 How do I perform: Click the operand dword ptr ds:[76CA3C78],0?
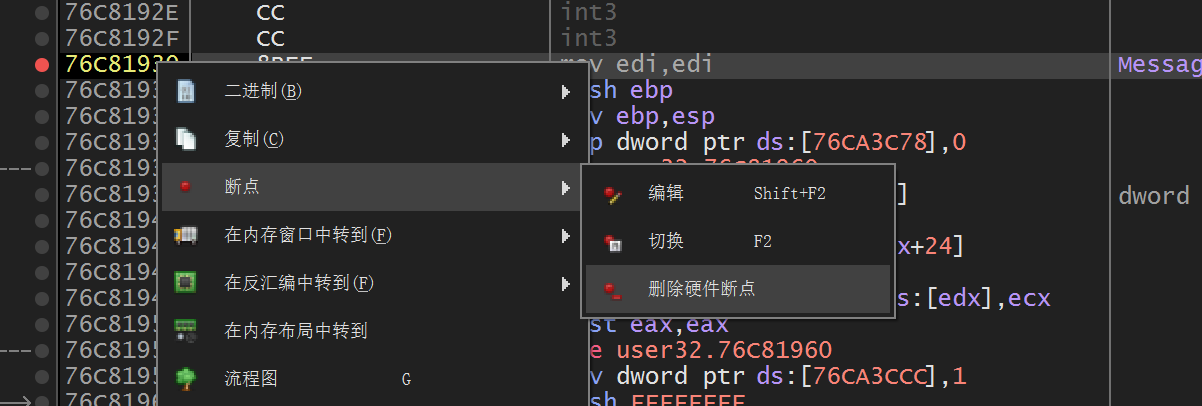pyautogui.click(x=791, y=143)
